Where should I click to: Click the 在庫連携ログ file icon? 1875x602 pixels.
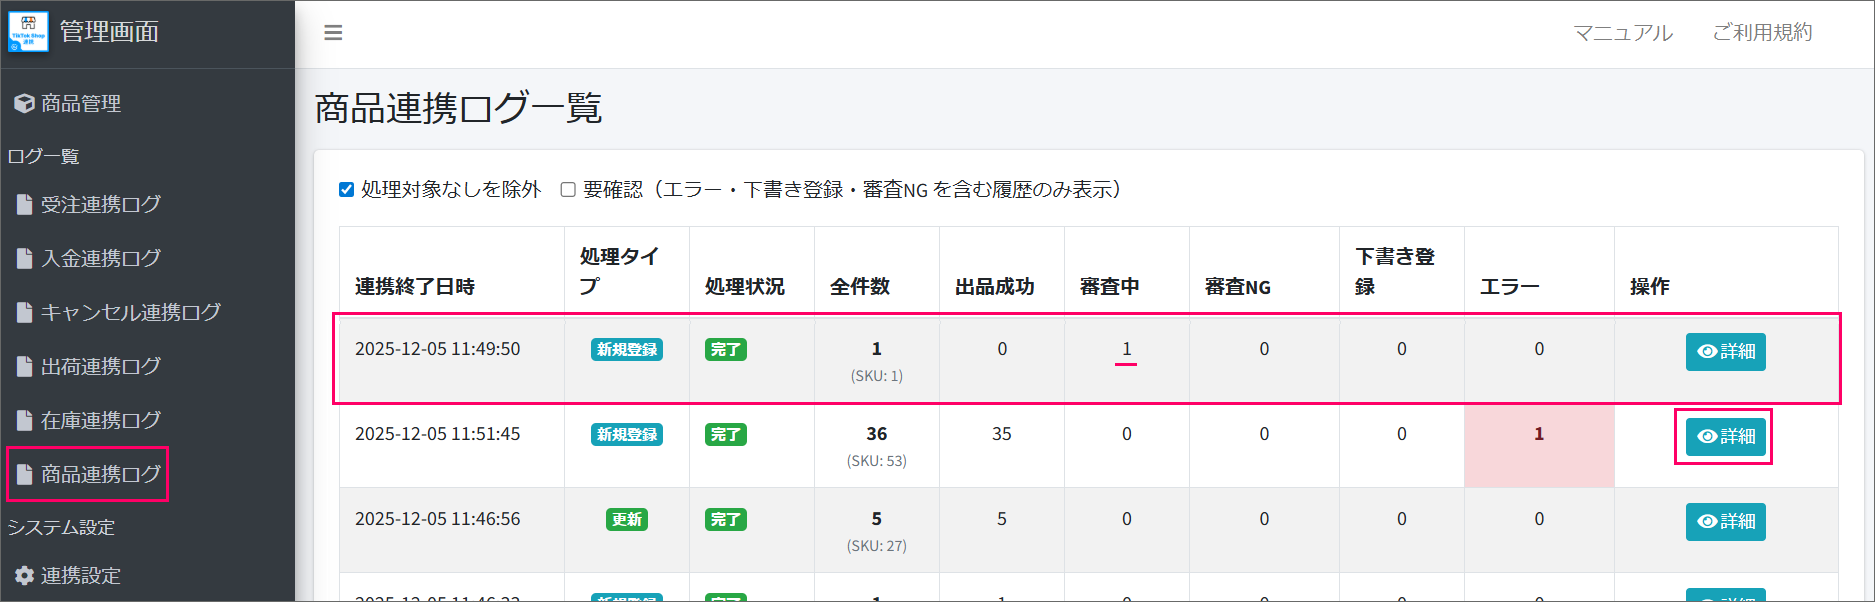coord(25,421)
